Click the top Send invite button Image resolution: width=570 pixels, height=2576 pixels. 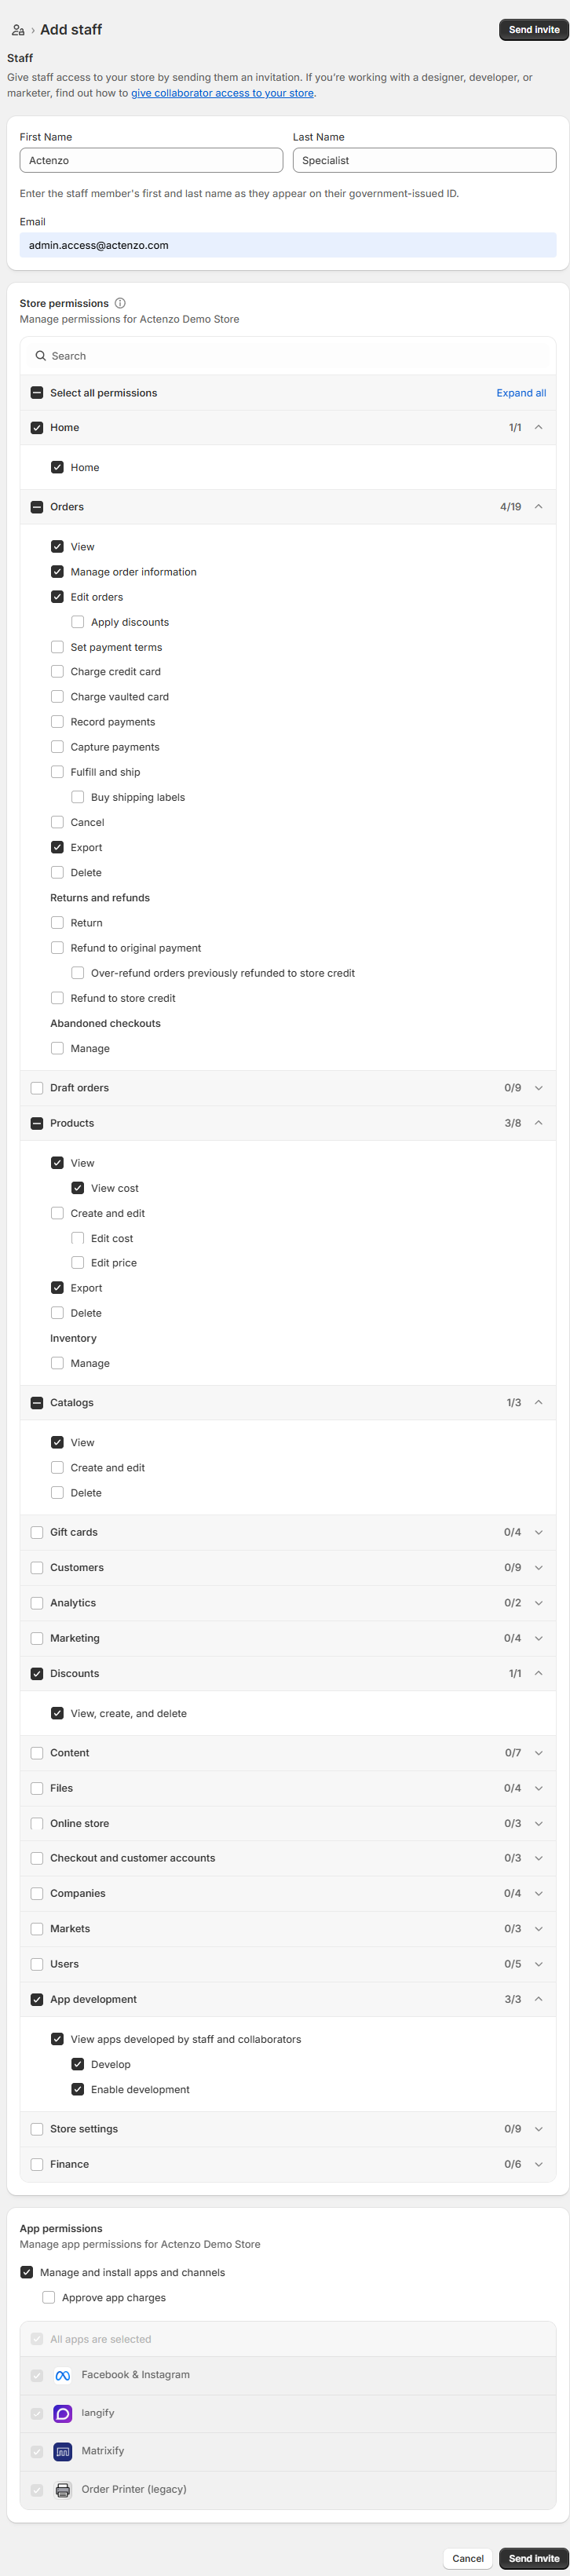534,30
